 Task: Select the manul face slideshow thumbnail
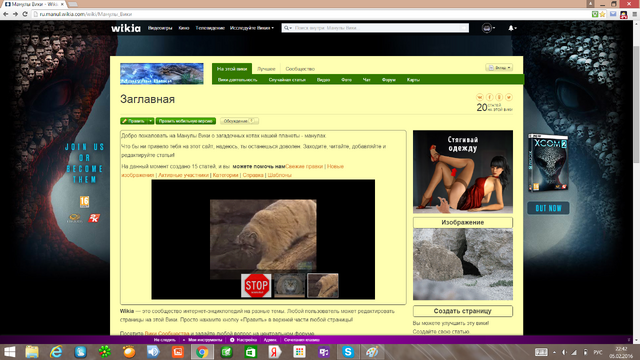point(289,285)
